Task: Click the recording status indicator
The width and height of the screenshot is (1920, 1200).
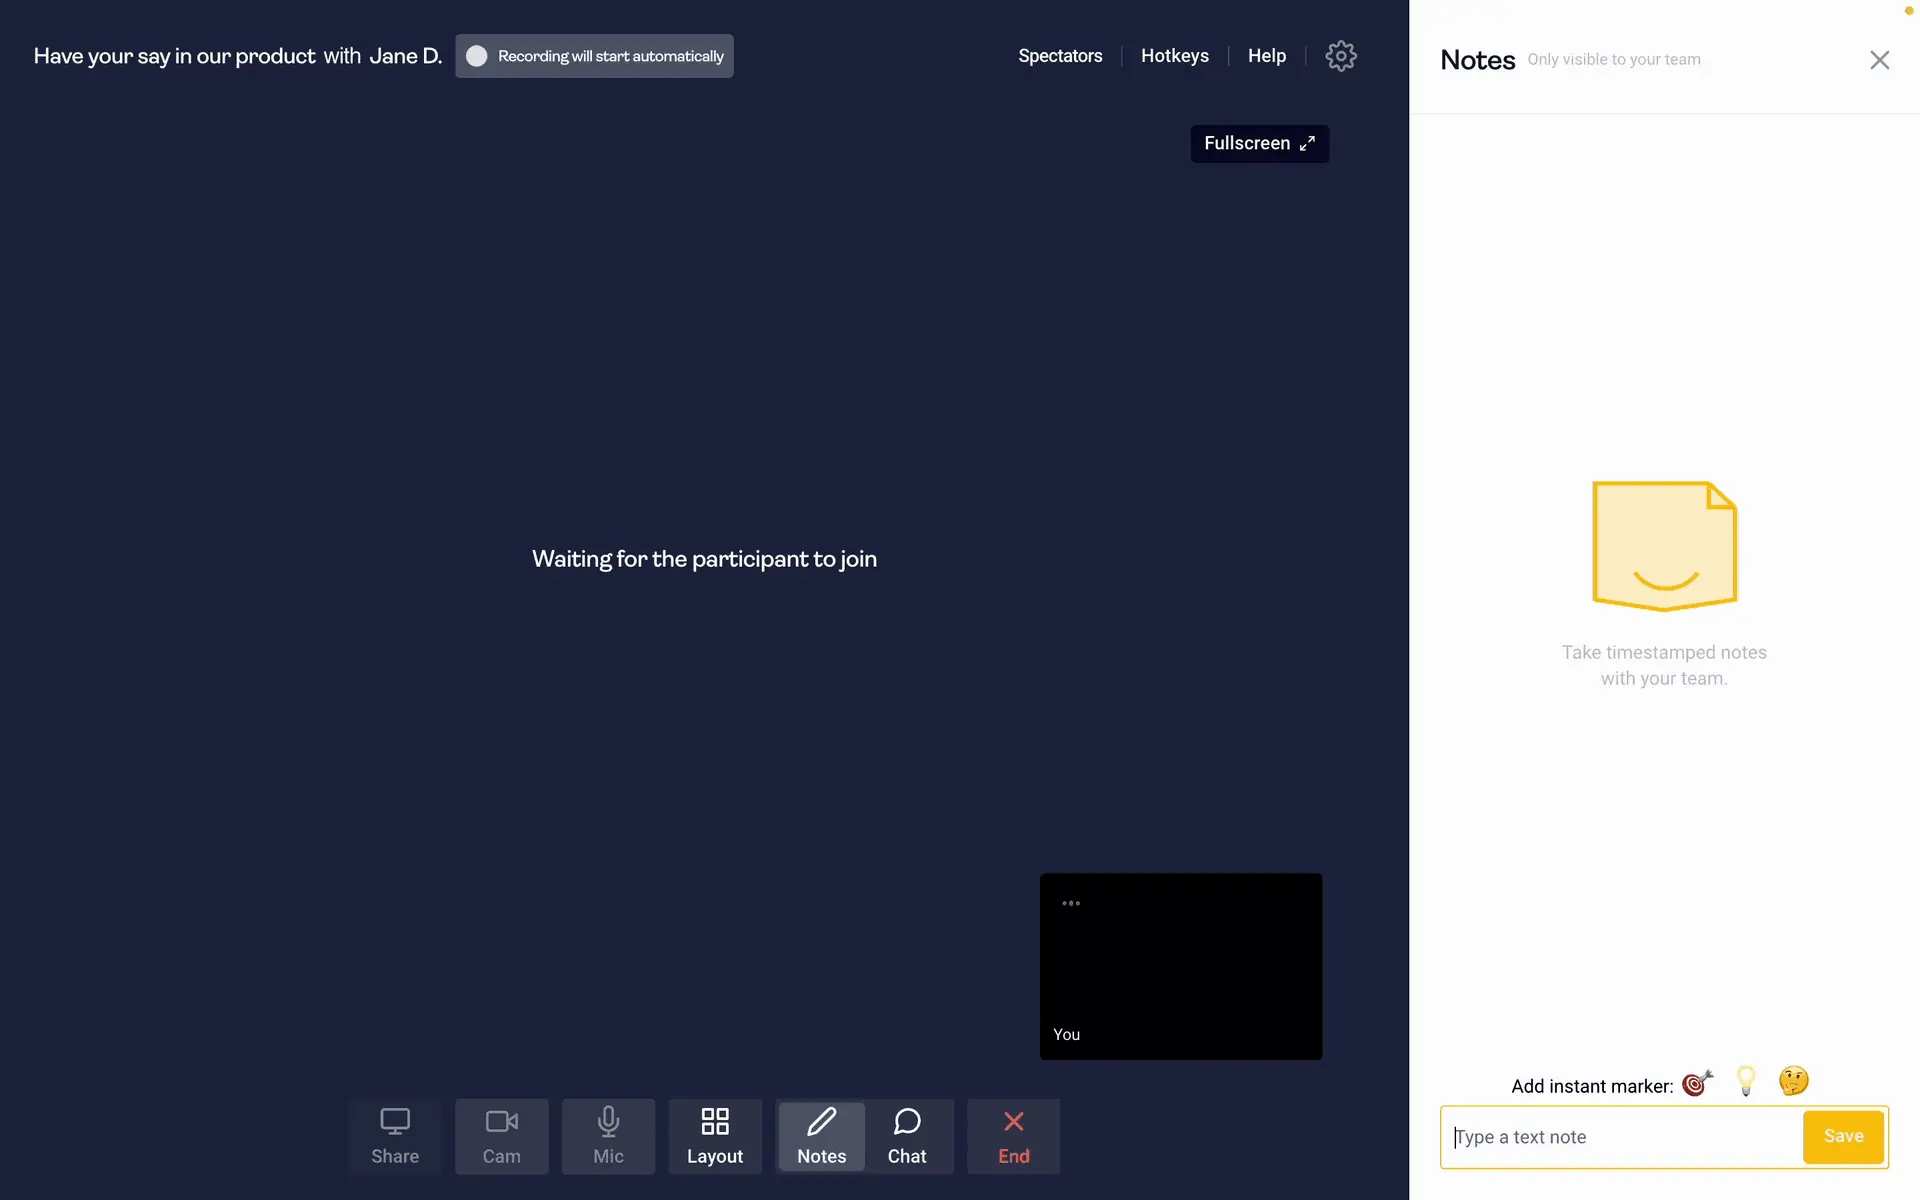Action: (x=594, y=56)
